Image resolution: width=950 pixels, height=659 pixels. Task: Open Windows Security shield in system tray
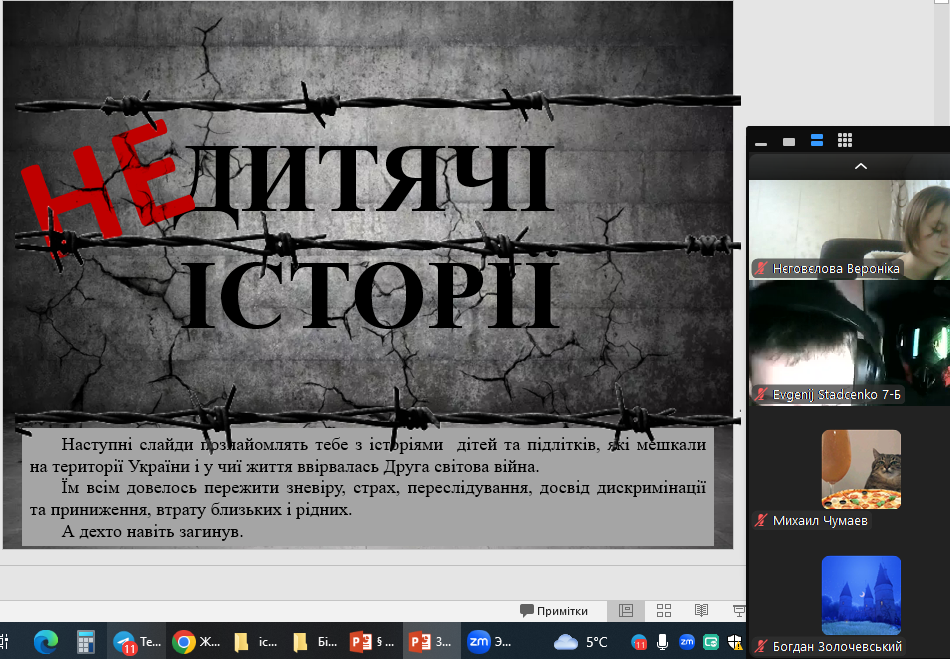(x=735, y=642)
